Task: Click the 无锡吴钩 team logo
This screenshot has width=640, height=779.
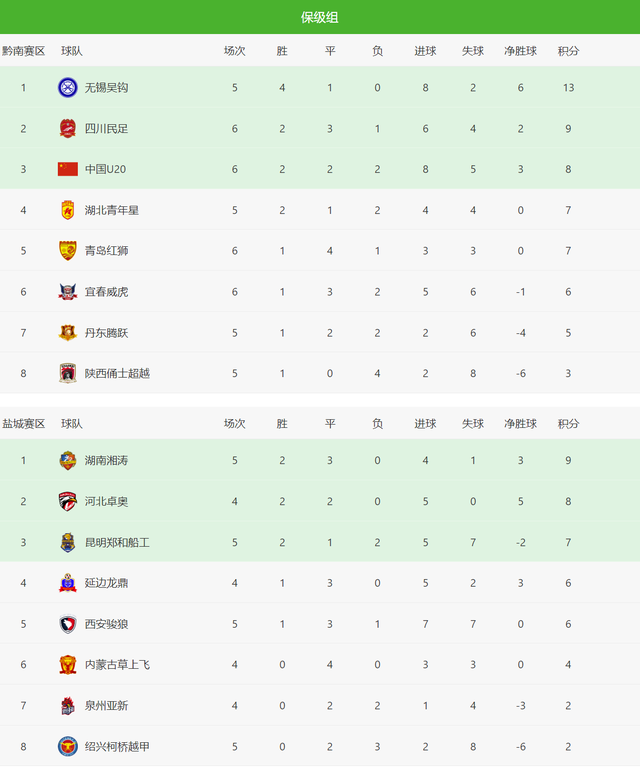Action: tap(68, 87)
